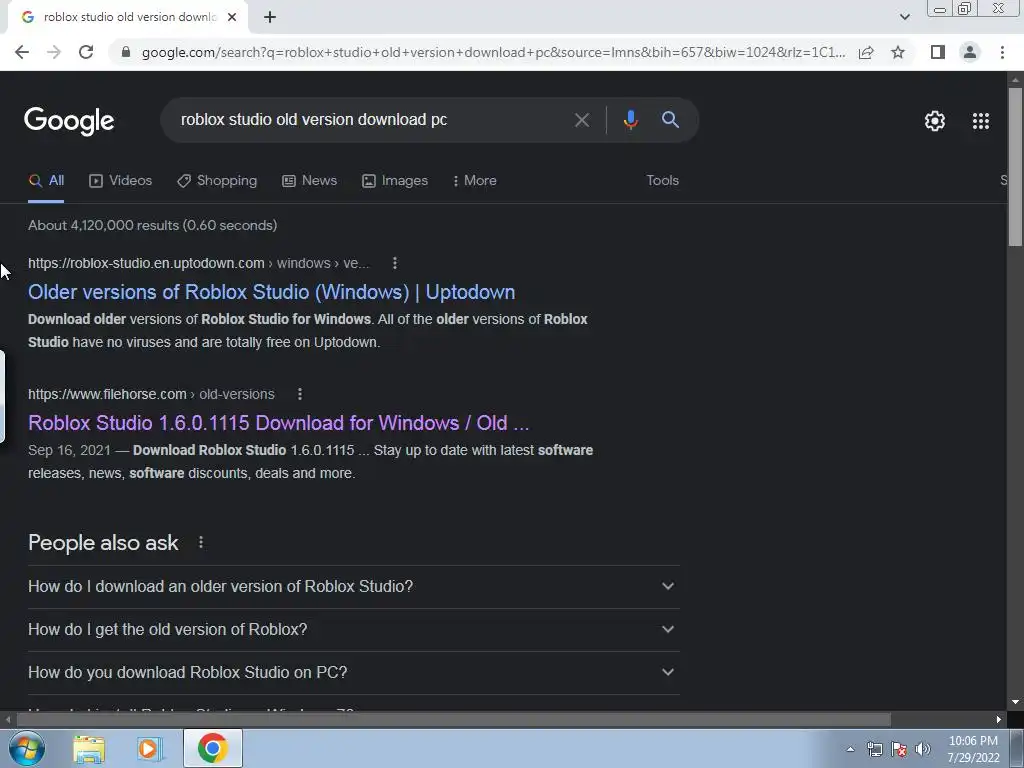Clear the search box text

(581, 120)
